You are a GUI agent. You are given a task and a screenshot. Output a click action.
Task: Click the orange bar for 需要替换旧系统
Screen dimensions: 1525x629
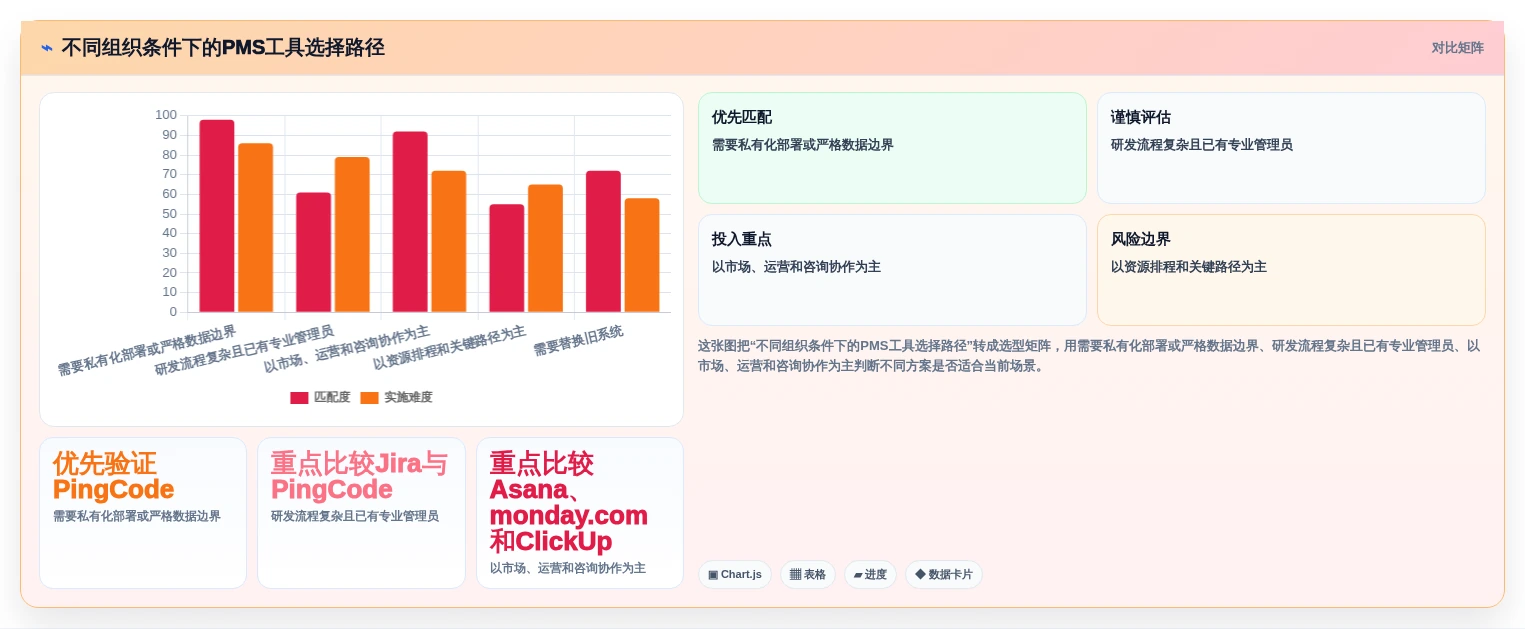(642, 255)
